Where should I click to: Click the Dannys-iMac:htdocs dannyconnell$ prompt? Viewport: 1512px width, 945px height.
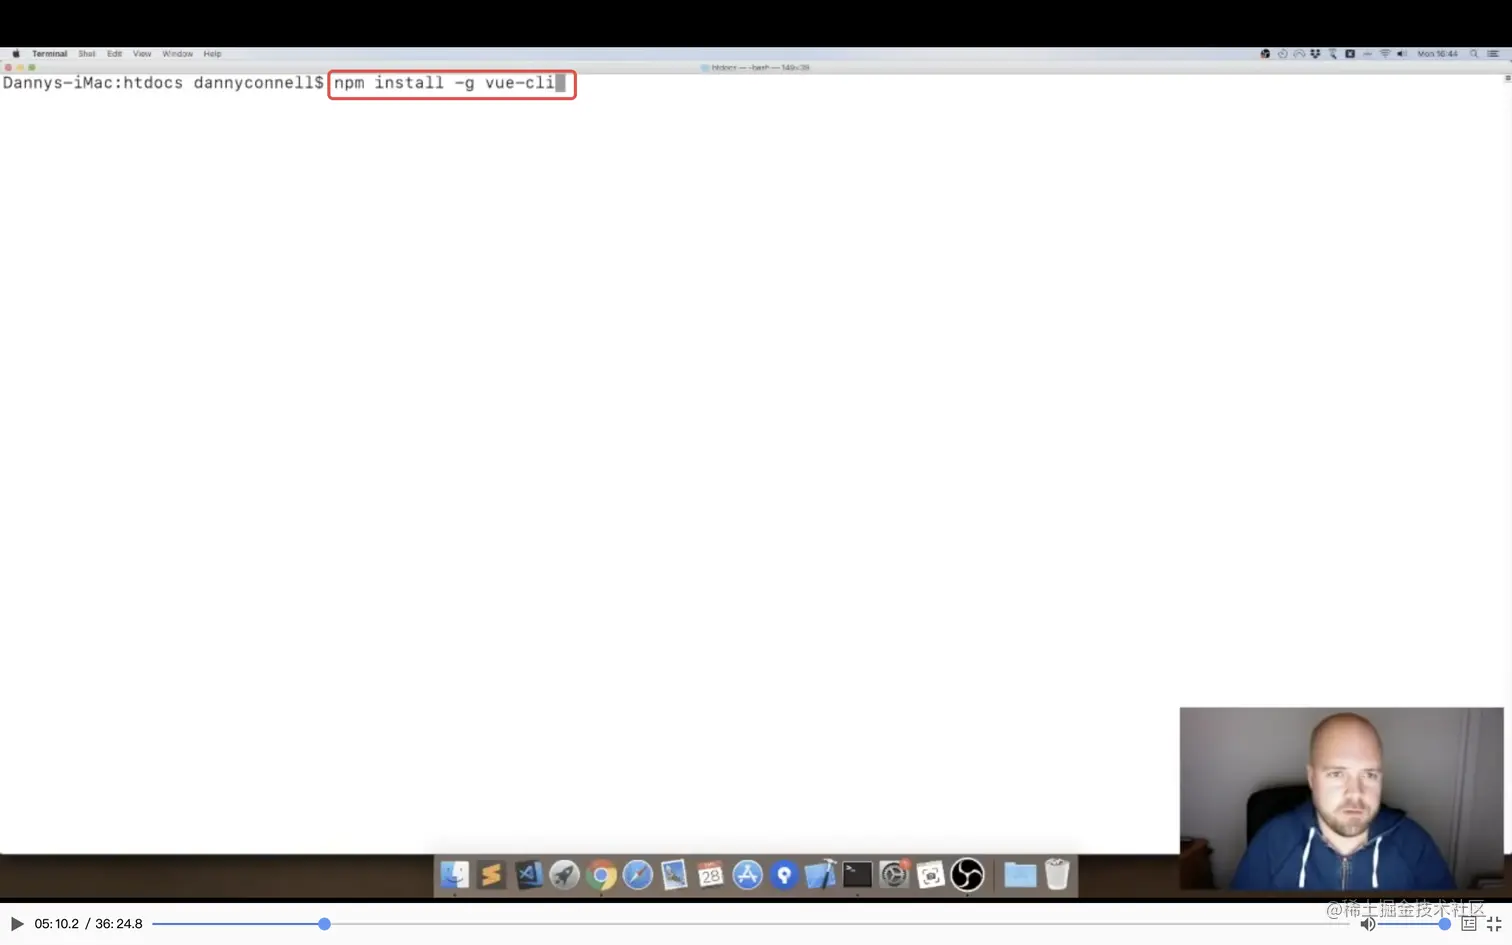point(163,83)
